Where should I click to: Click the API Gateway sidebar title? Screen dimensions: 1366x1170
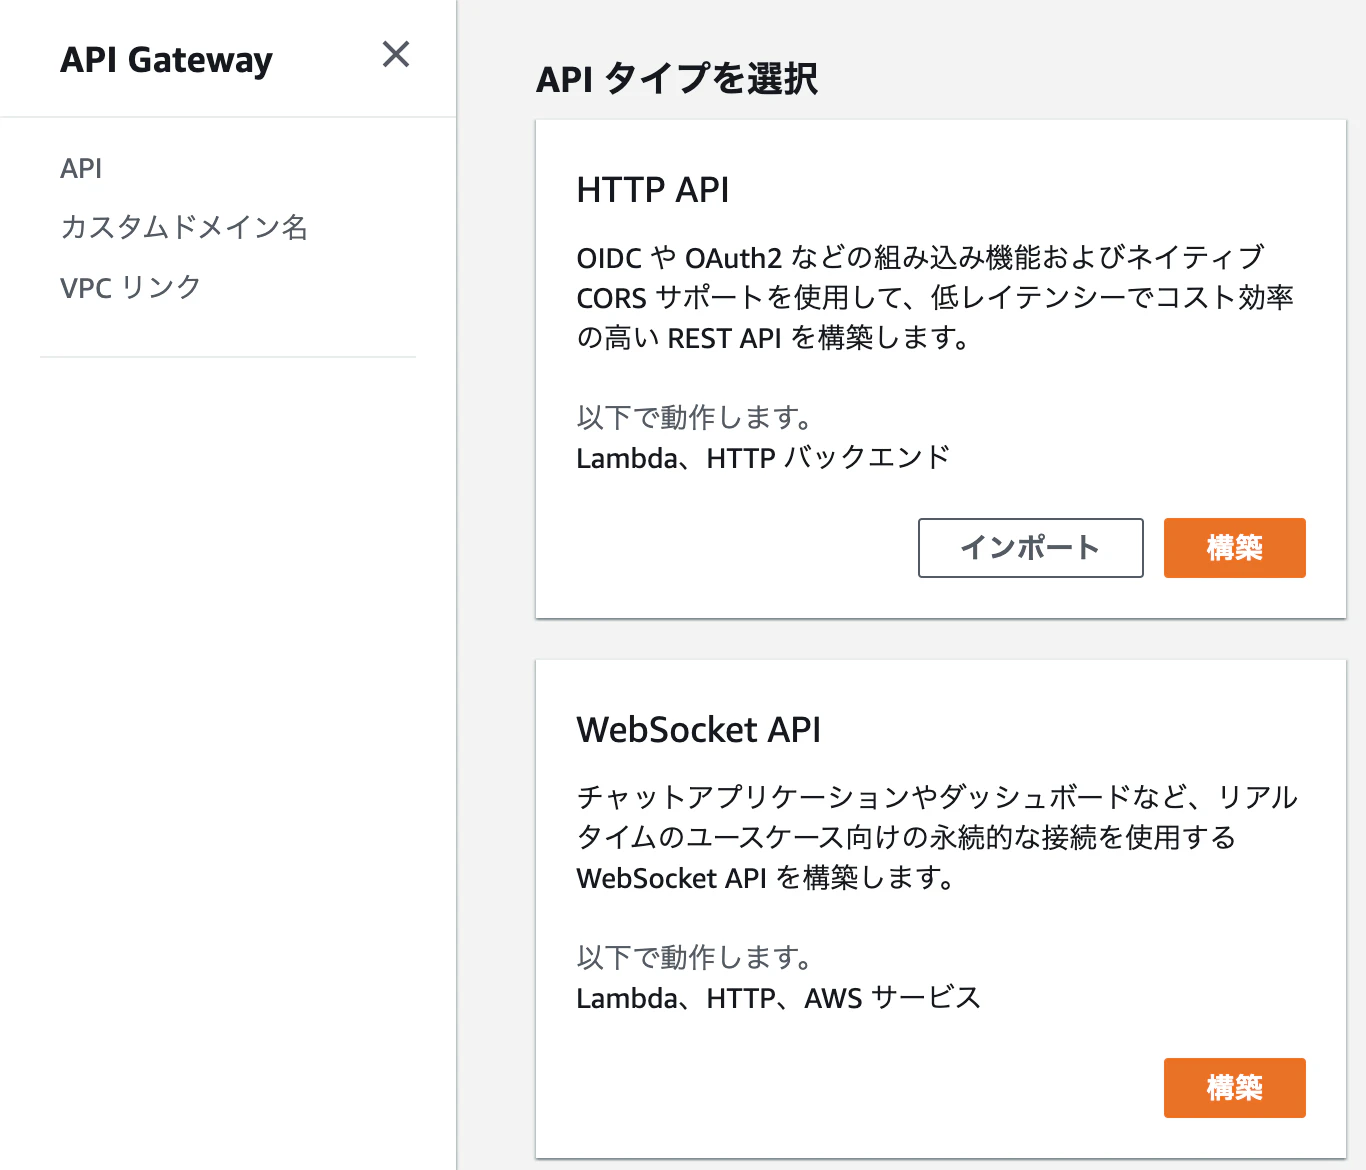pos(166,60)
